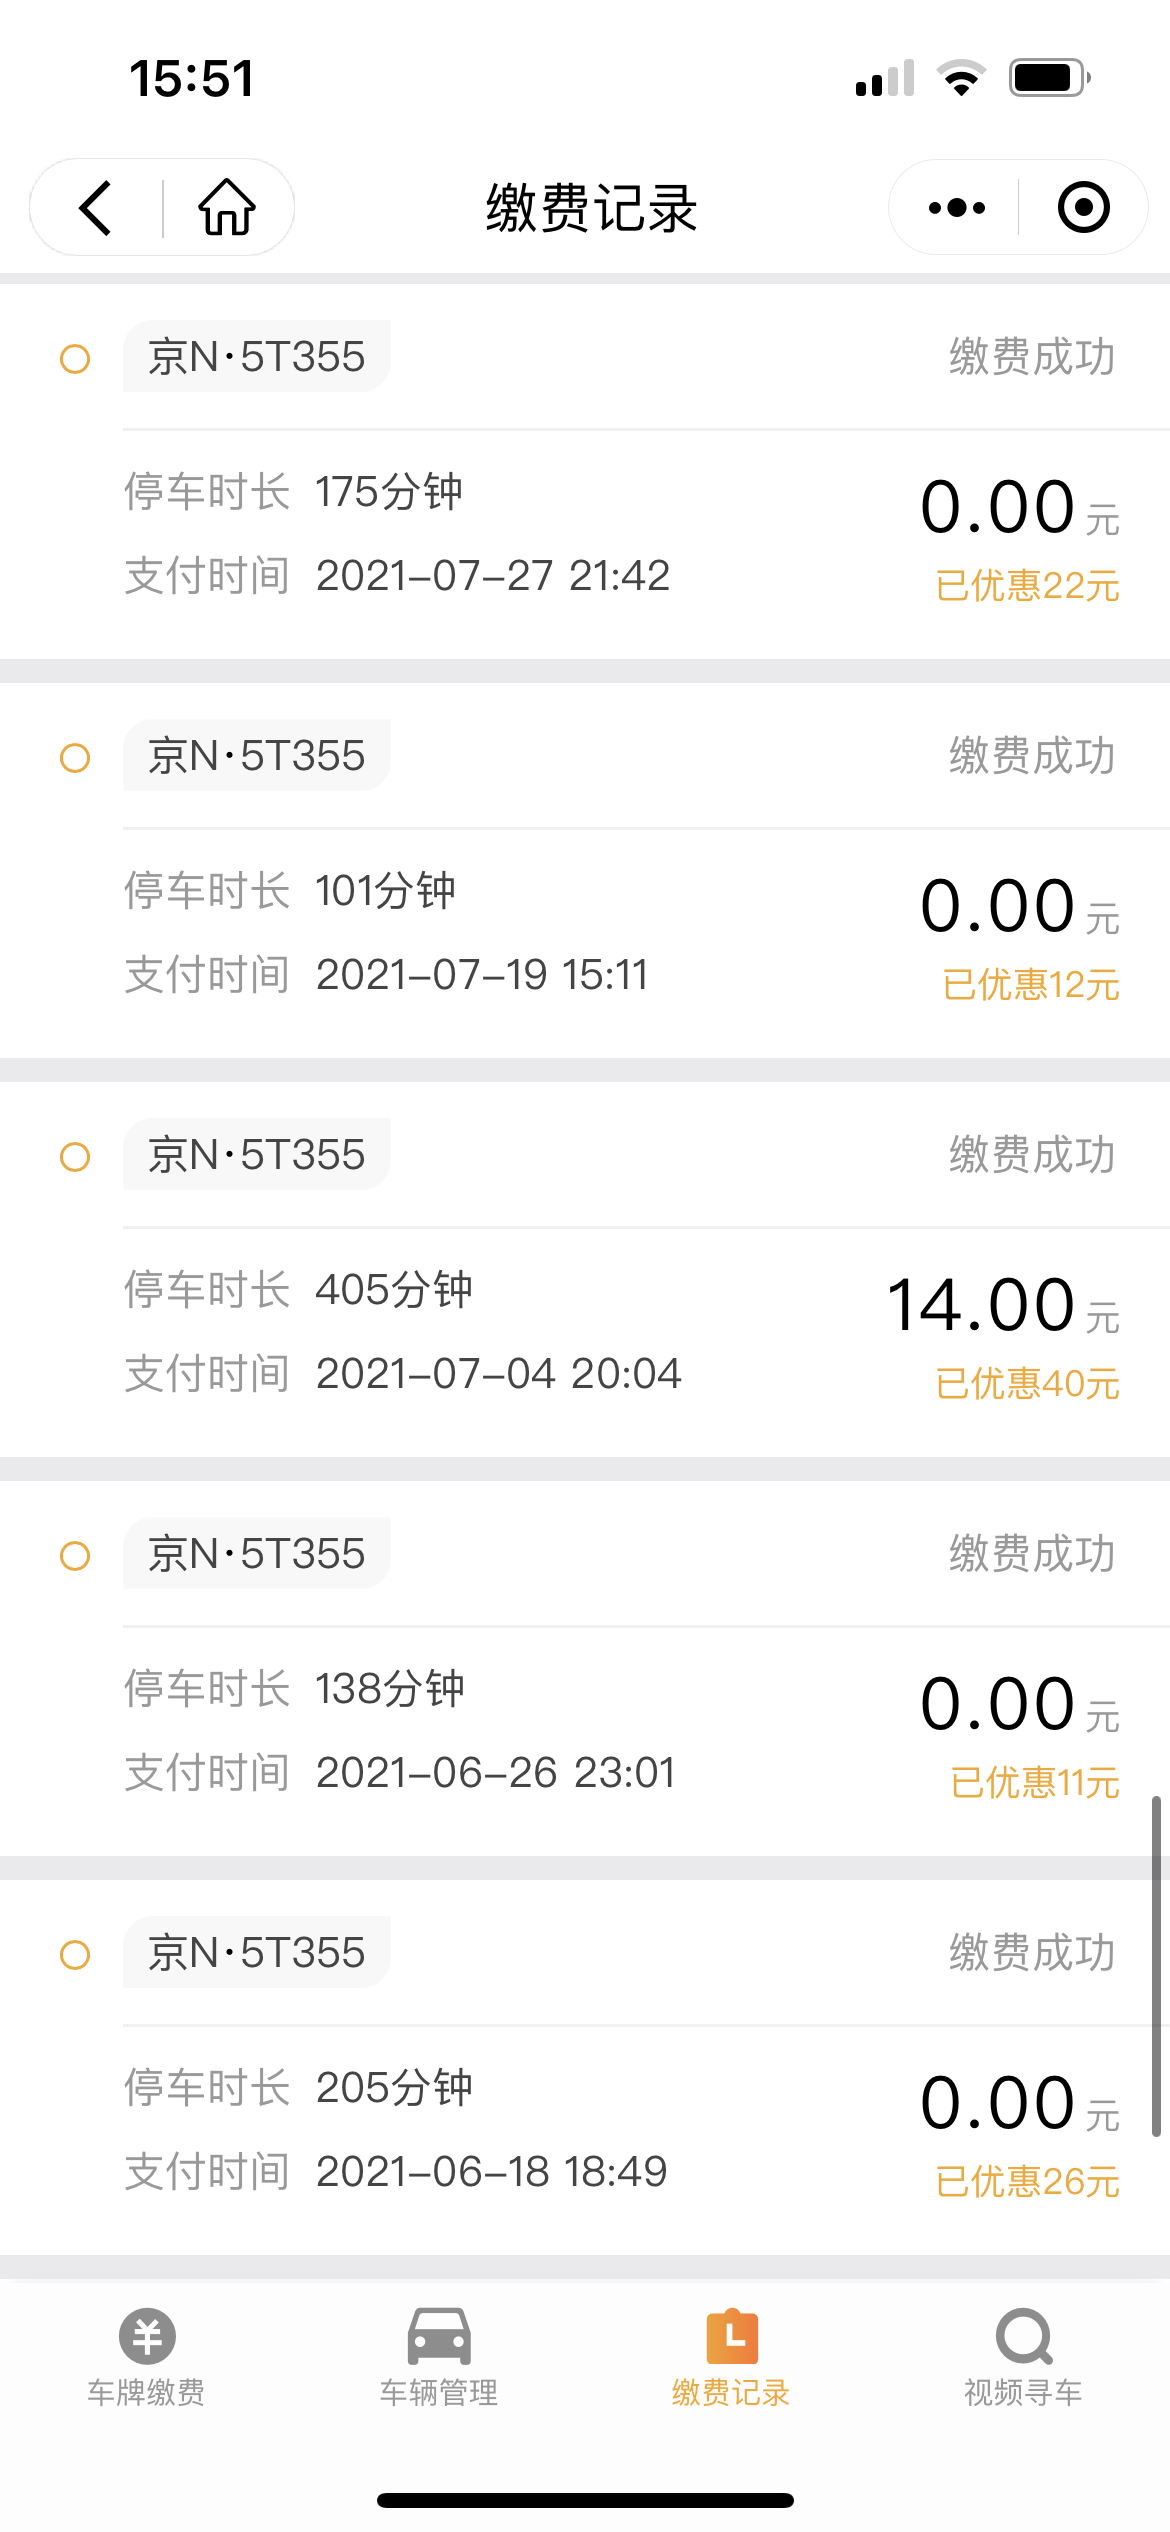Screen dimensions: 1170x2532
Task: Tap the 已优惠22元 discount label
Action: click(1027, 586)
